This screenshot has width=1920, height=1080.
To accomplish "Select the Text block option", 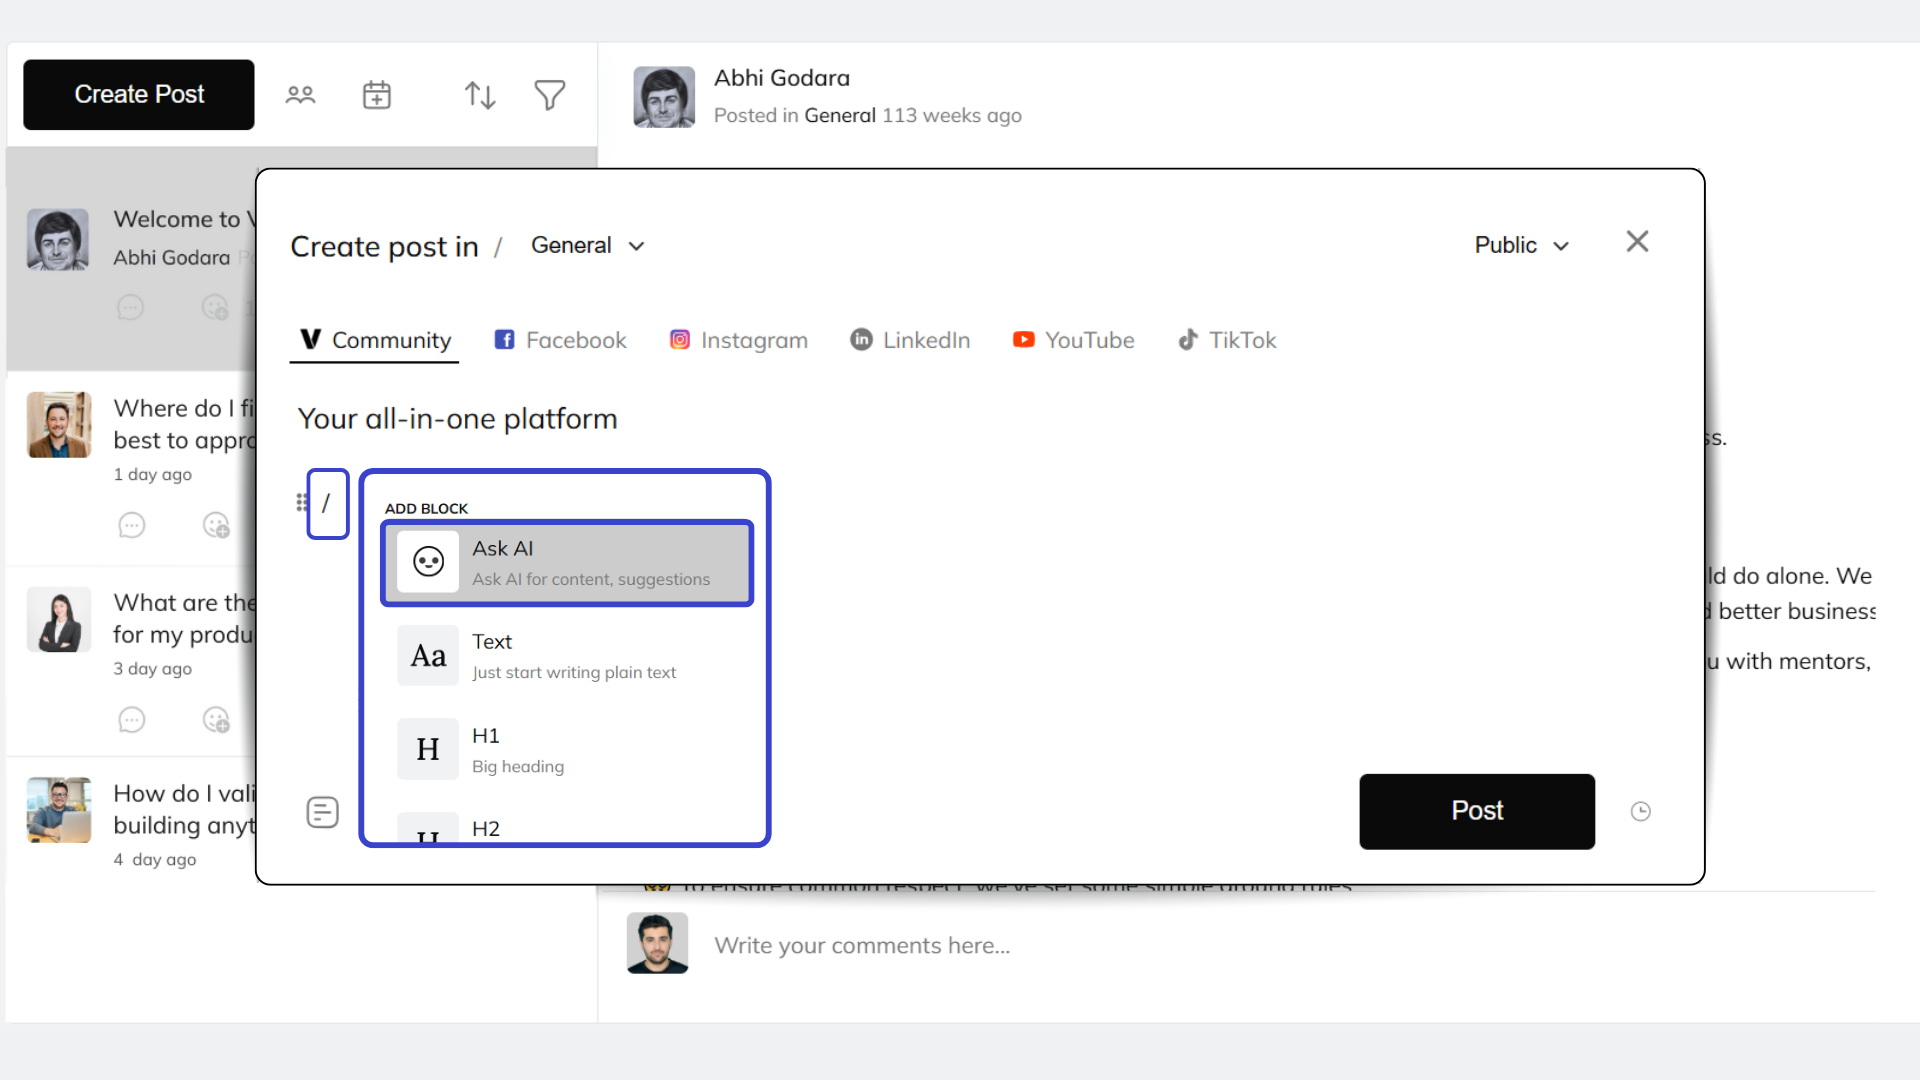I will (x=567, y=655).
